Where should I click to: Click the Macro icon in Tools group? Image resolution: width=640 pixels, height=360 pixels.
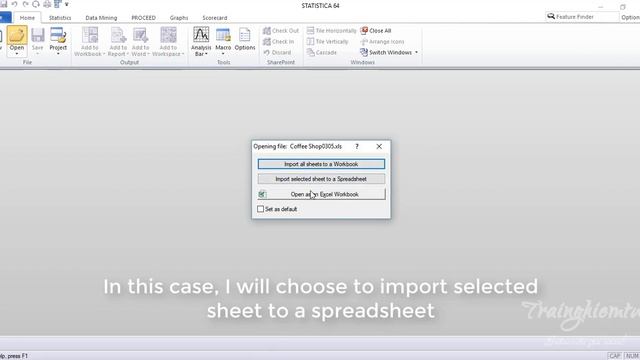click(223, 35)
